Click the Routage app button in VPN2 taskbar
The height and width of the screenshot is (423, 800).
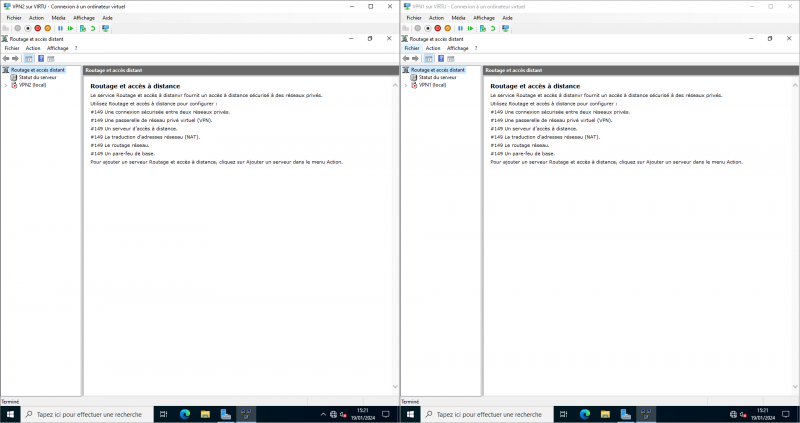[x=246, y=414]
